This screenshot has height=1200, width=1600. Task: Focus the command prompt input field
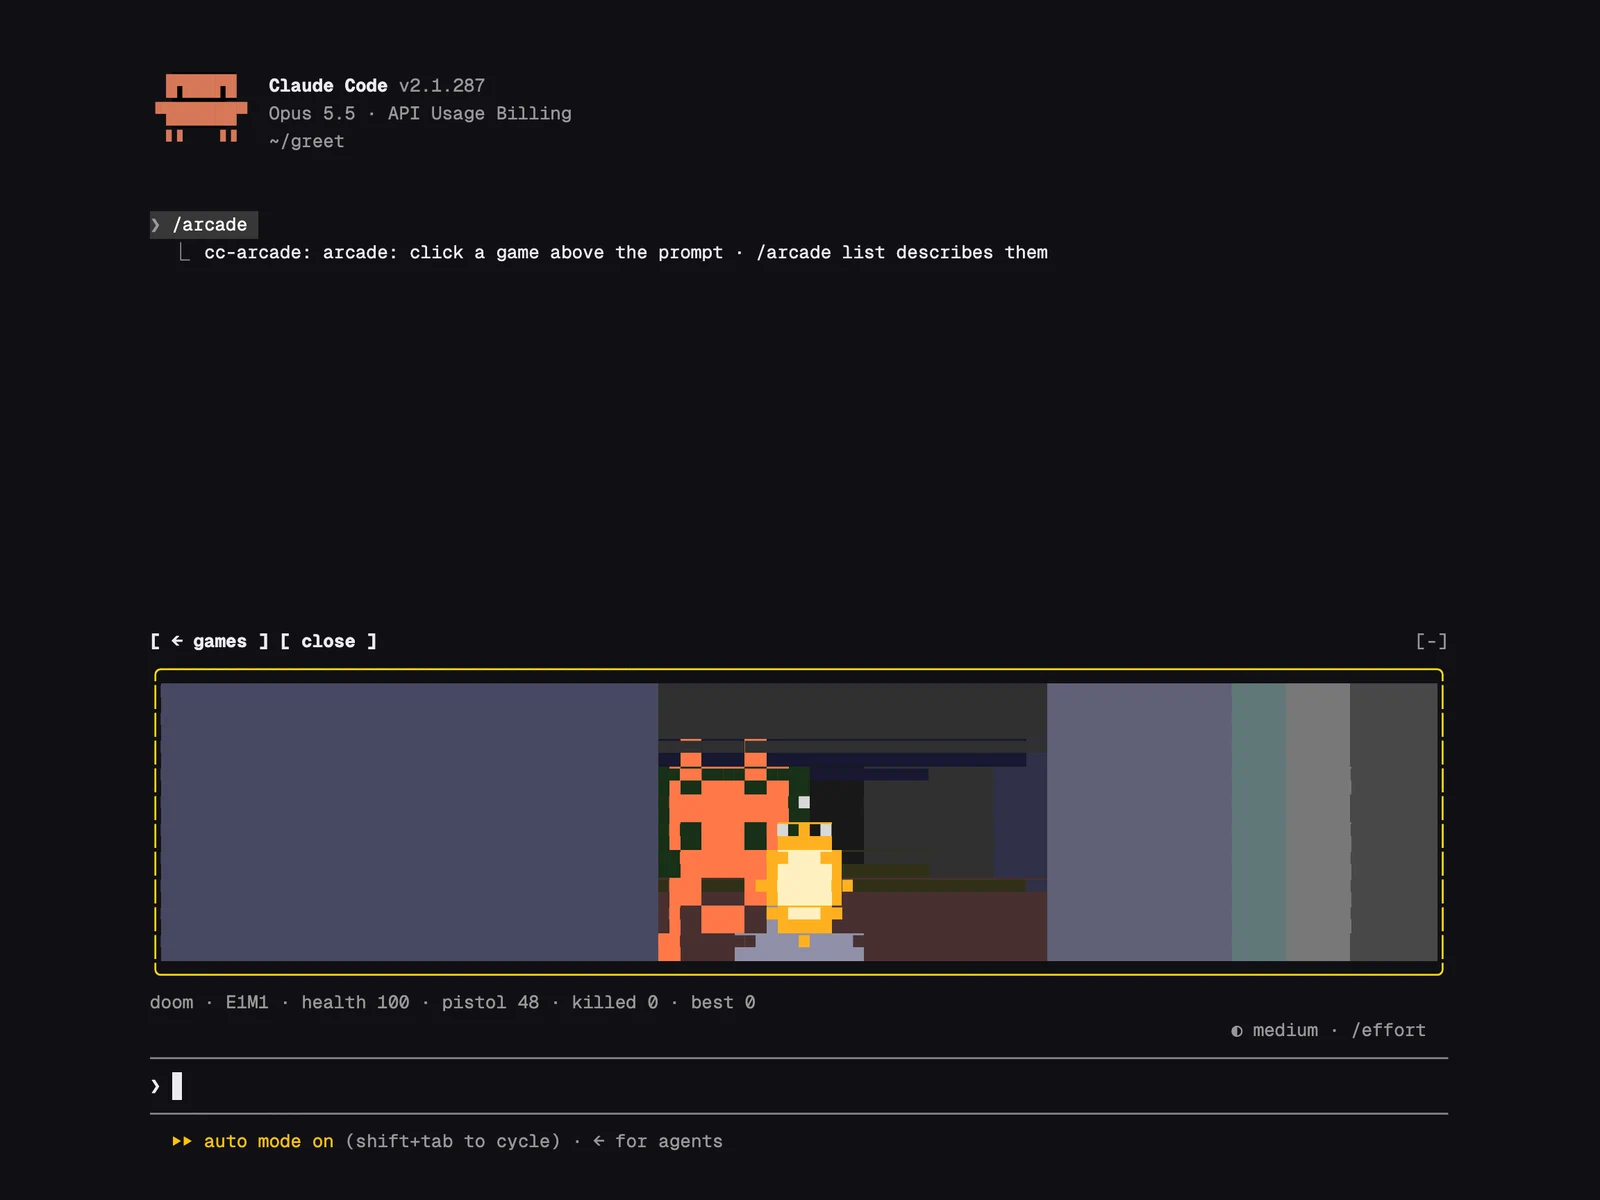pyautogui.click(x=799, y=1086)
